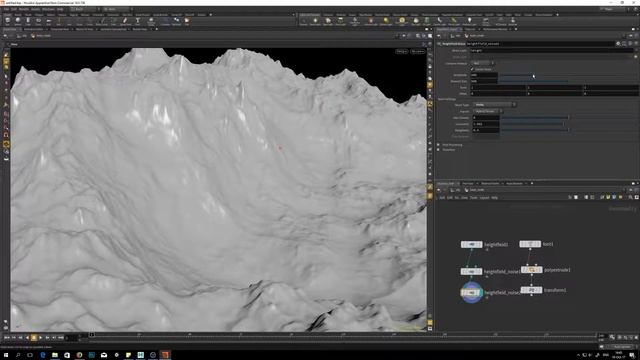Screen dimensions: 640x360
Task: Open Microsoft Edge from the taskbar
Action: coord(42,355)
